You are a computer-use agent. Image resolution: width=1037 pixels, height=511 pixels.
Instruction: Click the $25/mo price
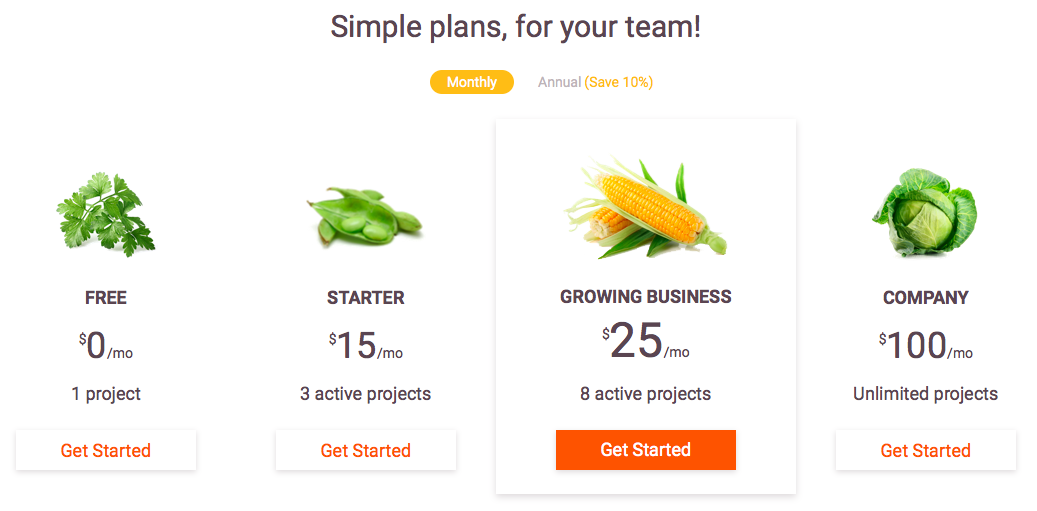coord(645,342)
